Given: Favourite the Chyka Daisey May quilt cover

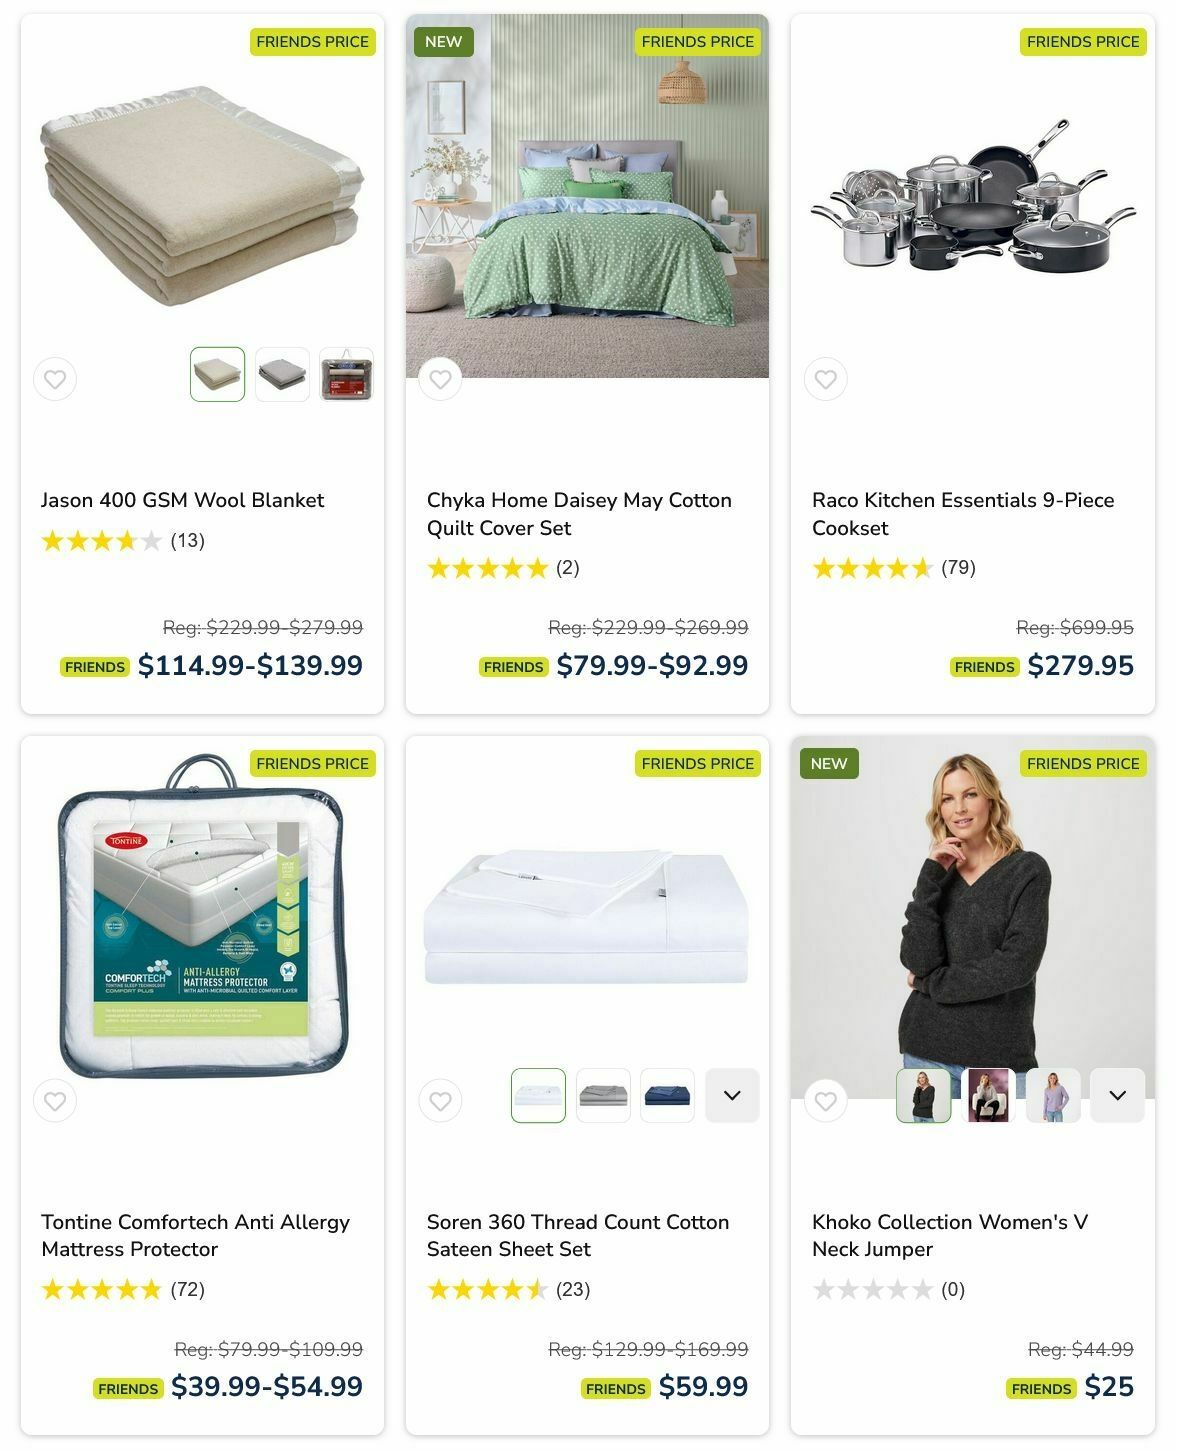Looking at the screenshot, I should pos(440,379).
